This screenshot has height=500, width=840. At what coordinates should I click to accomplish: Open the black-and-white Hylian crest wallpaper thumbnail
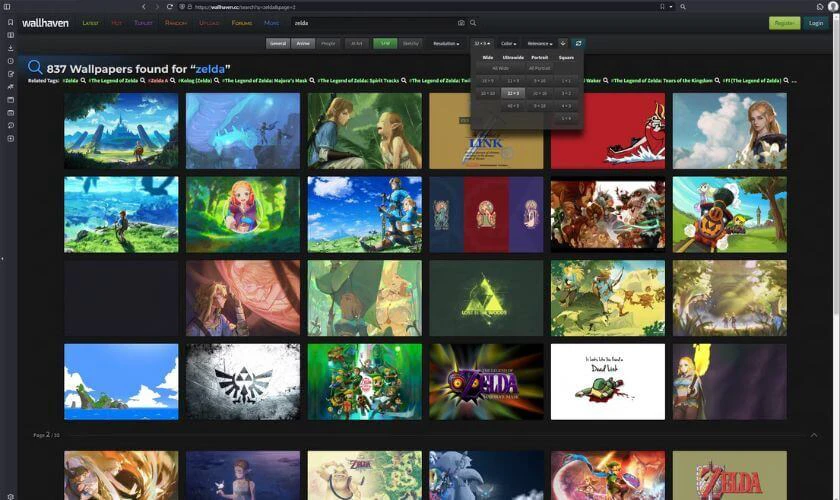pos(243,382)
